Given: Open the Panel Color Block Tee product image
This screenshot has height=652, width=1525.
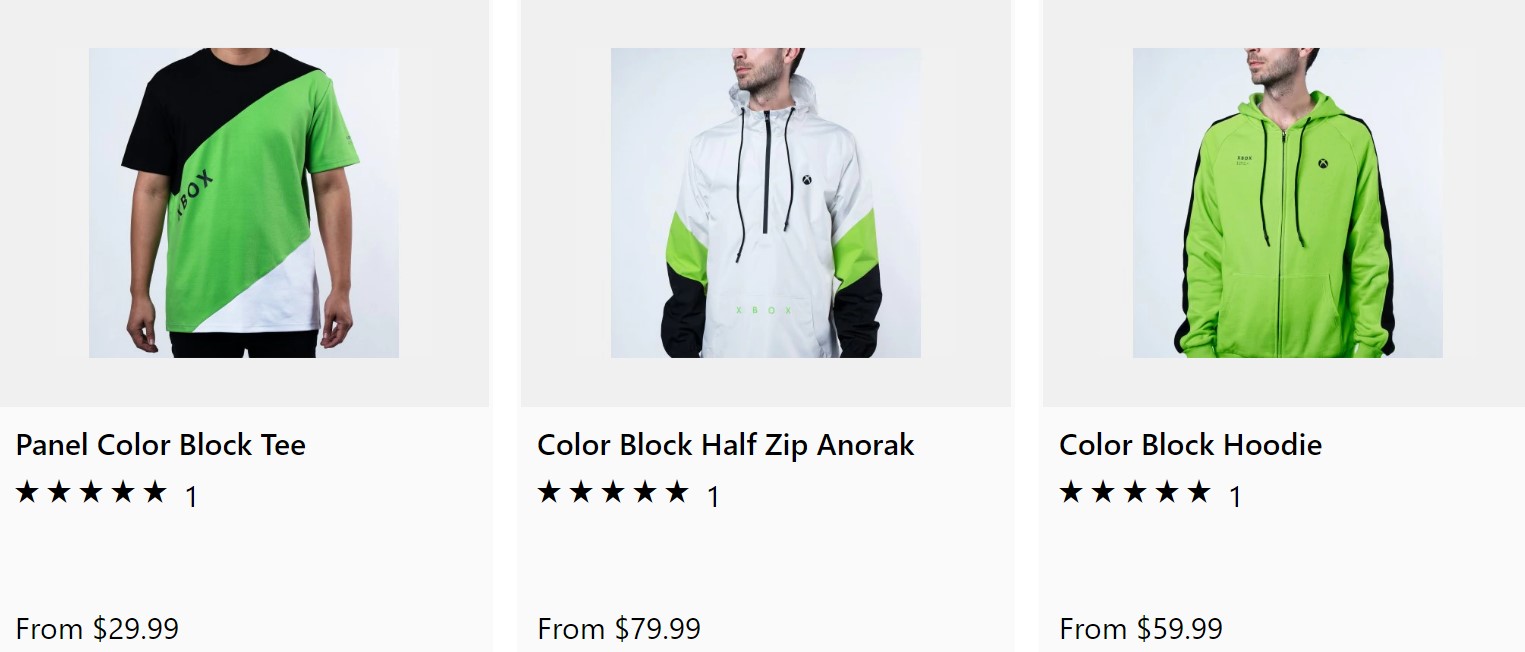Looking at the screenshot, I should pos(244,203).
